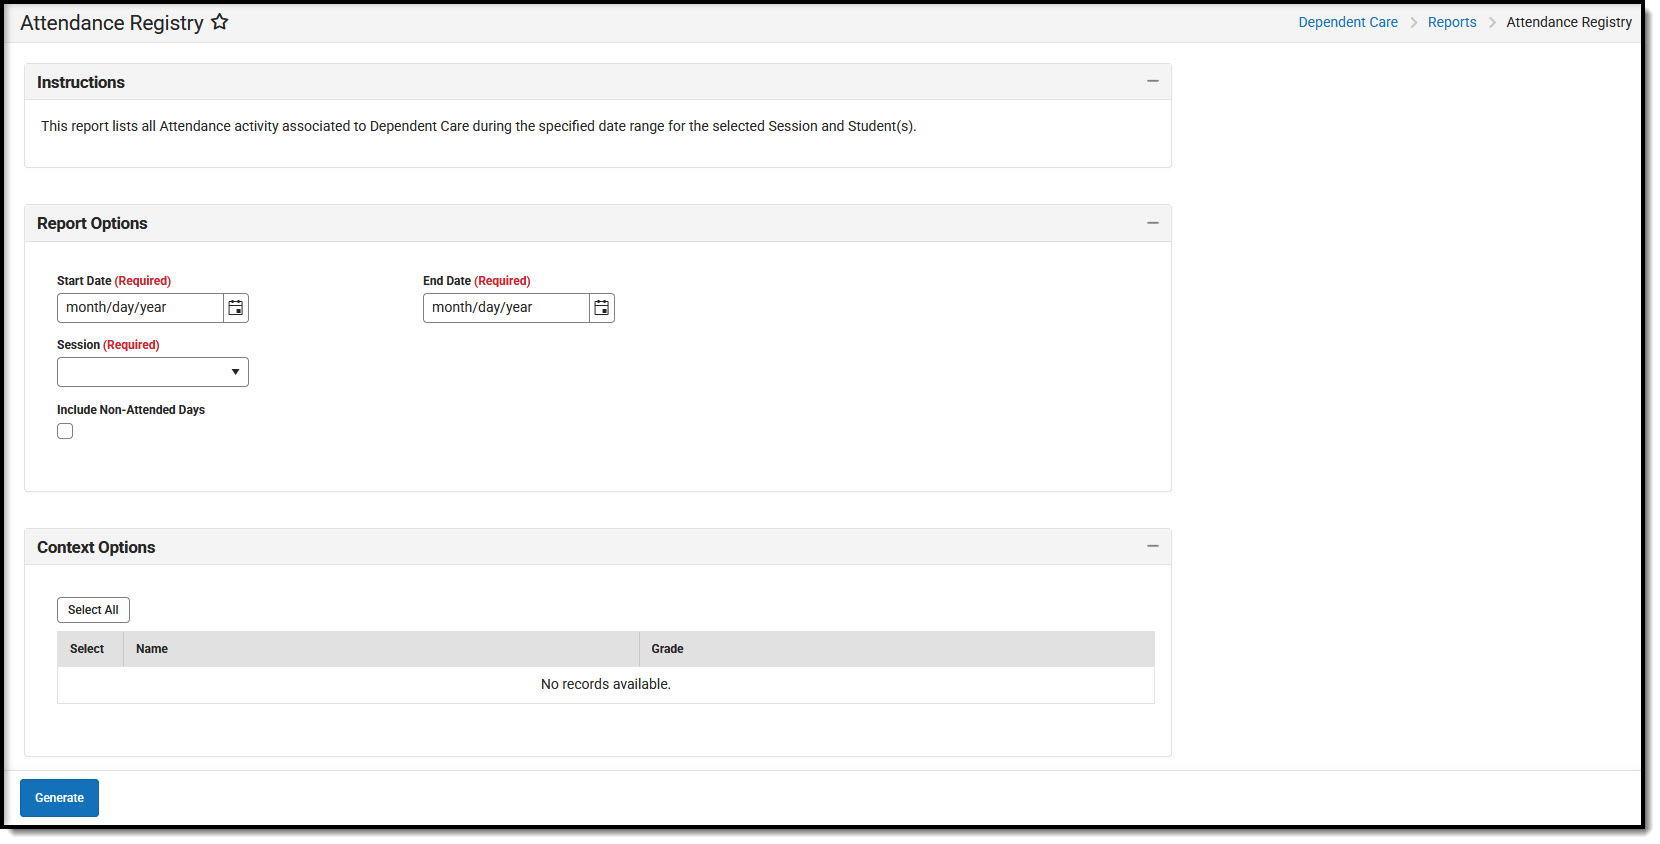Click the instructions text beginning 'This report lists'
The image size is (1660, 844).
[x=479, y=126]
